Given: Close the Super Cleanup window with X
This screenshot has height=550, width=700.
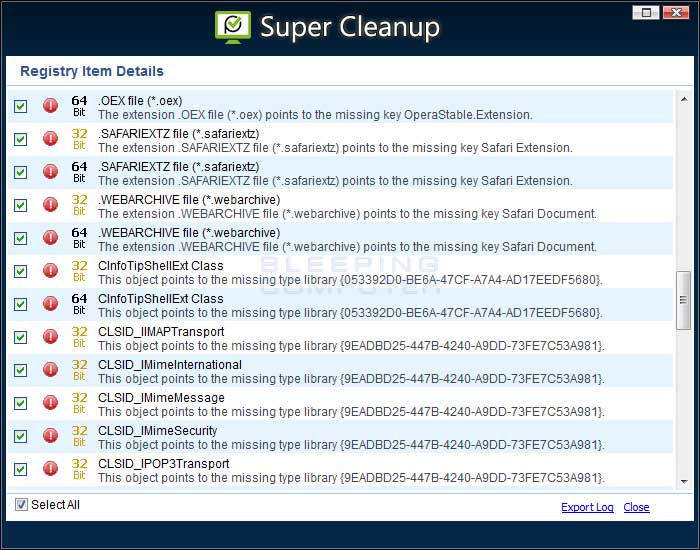Looking at the screenshot, I should coord(675,12).
